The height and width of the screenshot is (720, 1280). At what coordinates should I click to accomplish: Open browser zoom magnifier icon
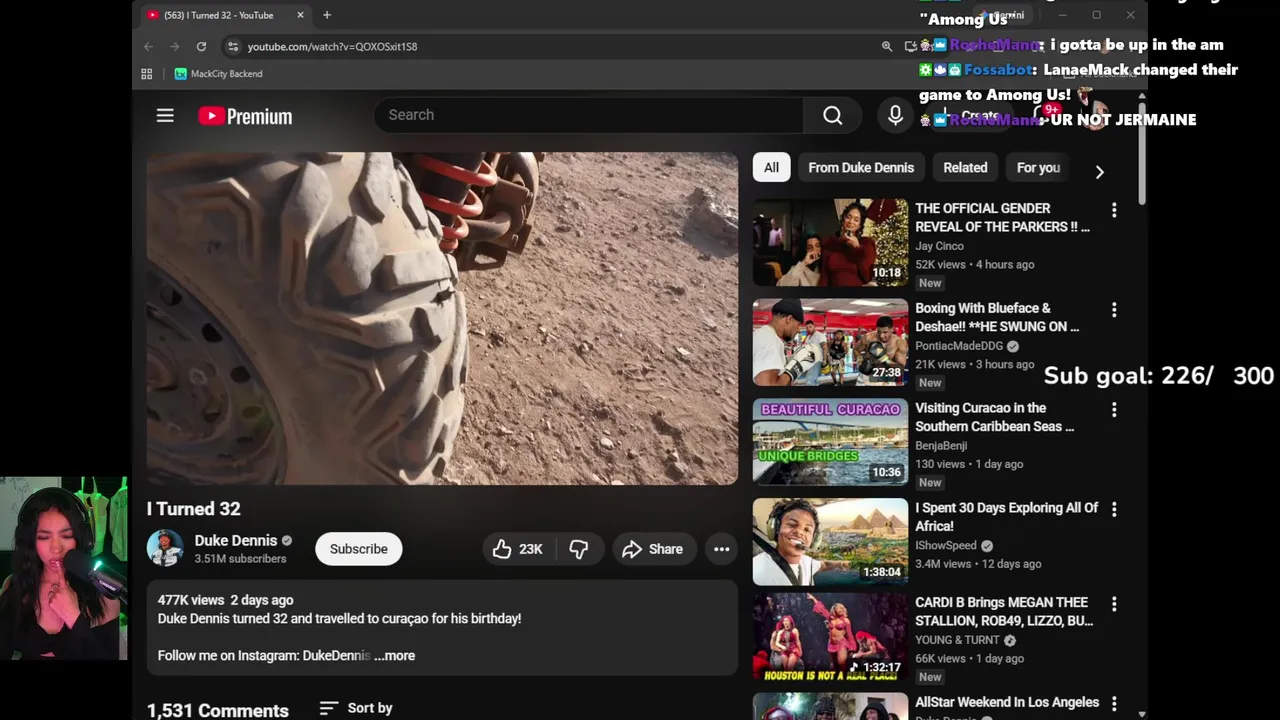point(886,46)
